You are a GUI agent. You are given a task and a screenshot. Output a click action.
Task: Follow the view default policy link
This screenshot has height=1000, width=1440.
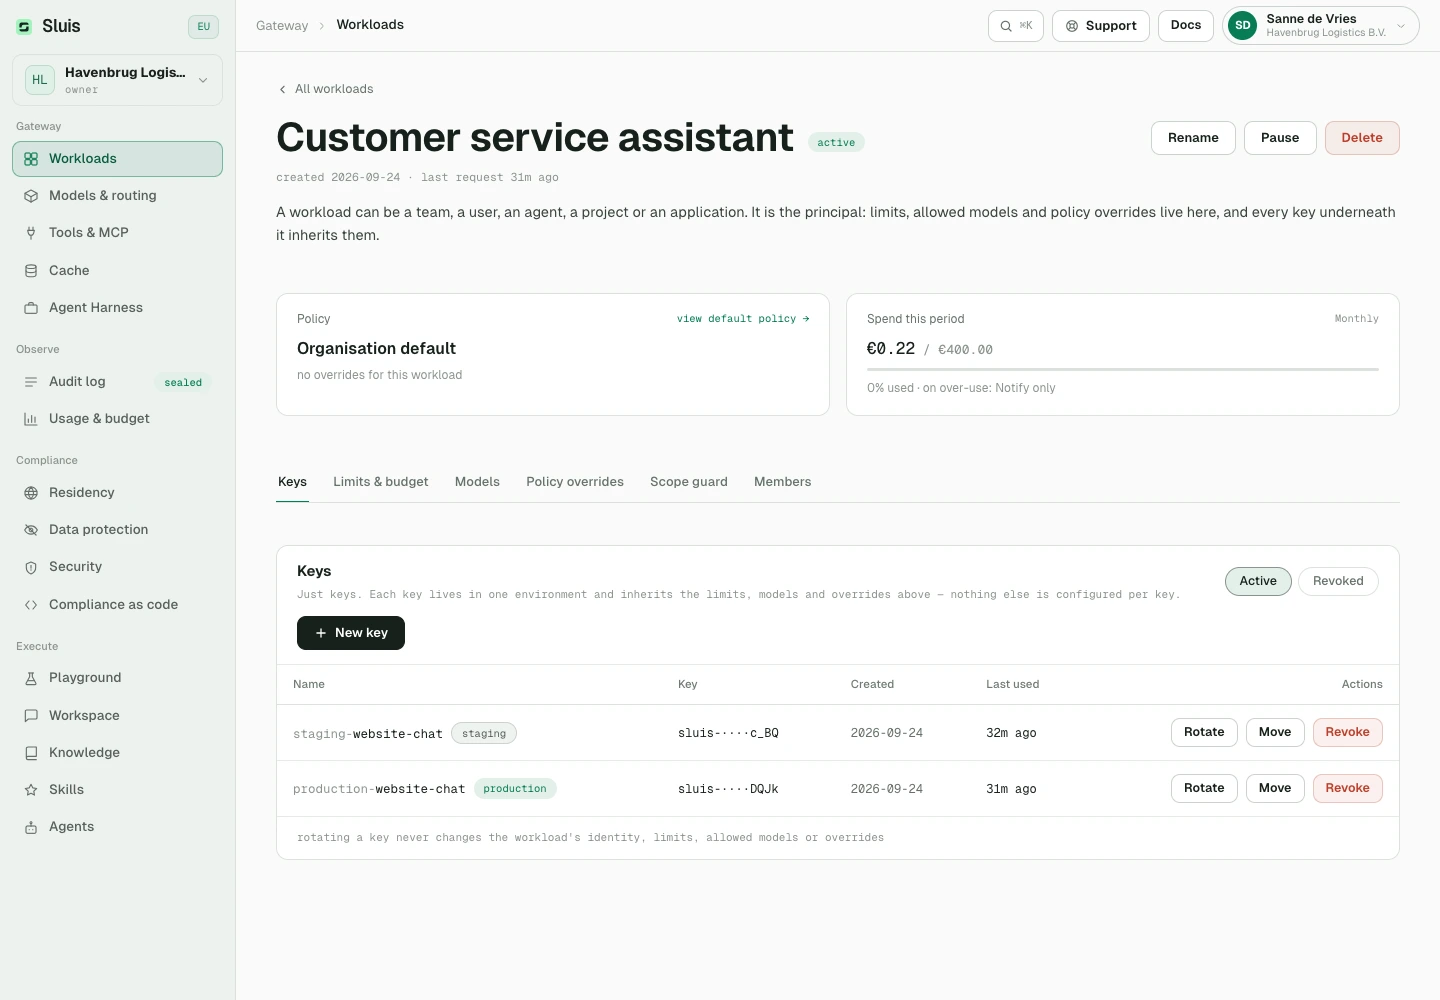[743, 319]
